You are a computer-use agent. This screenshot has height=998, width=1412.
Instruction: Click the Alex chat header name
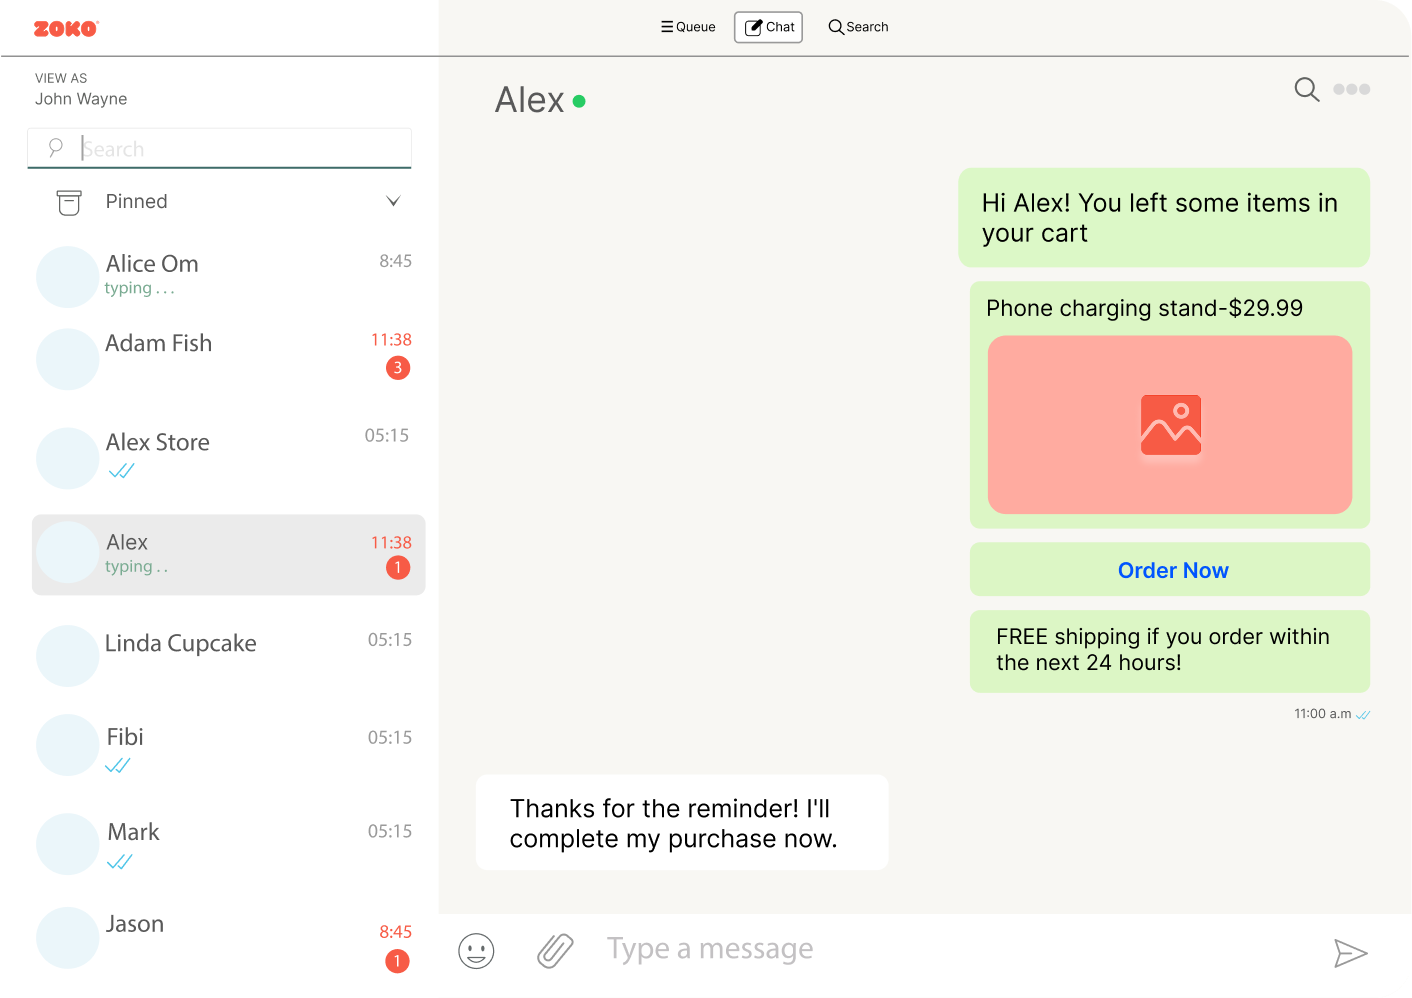coord(530,100)
